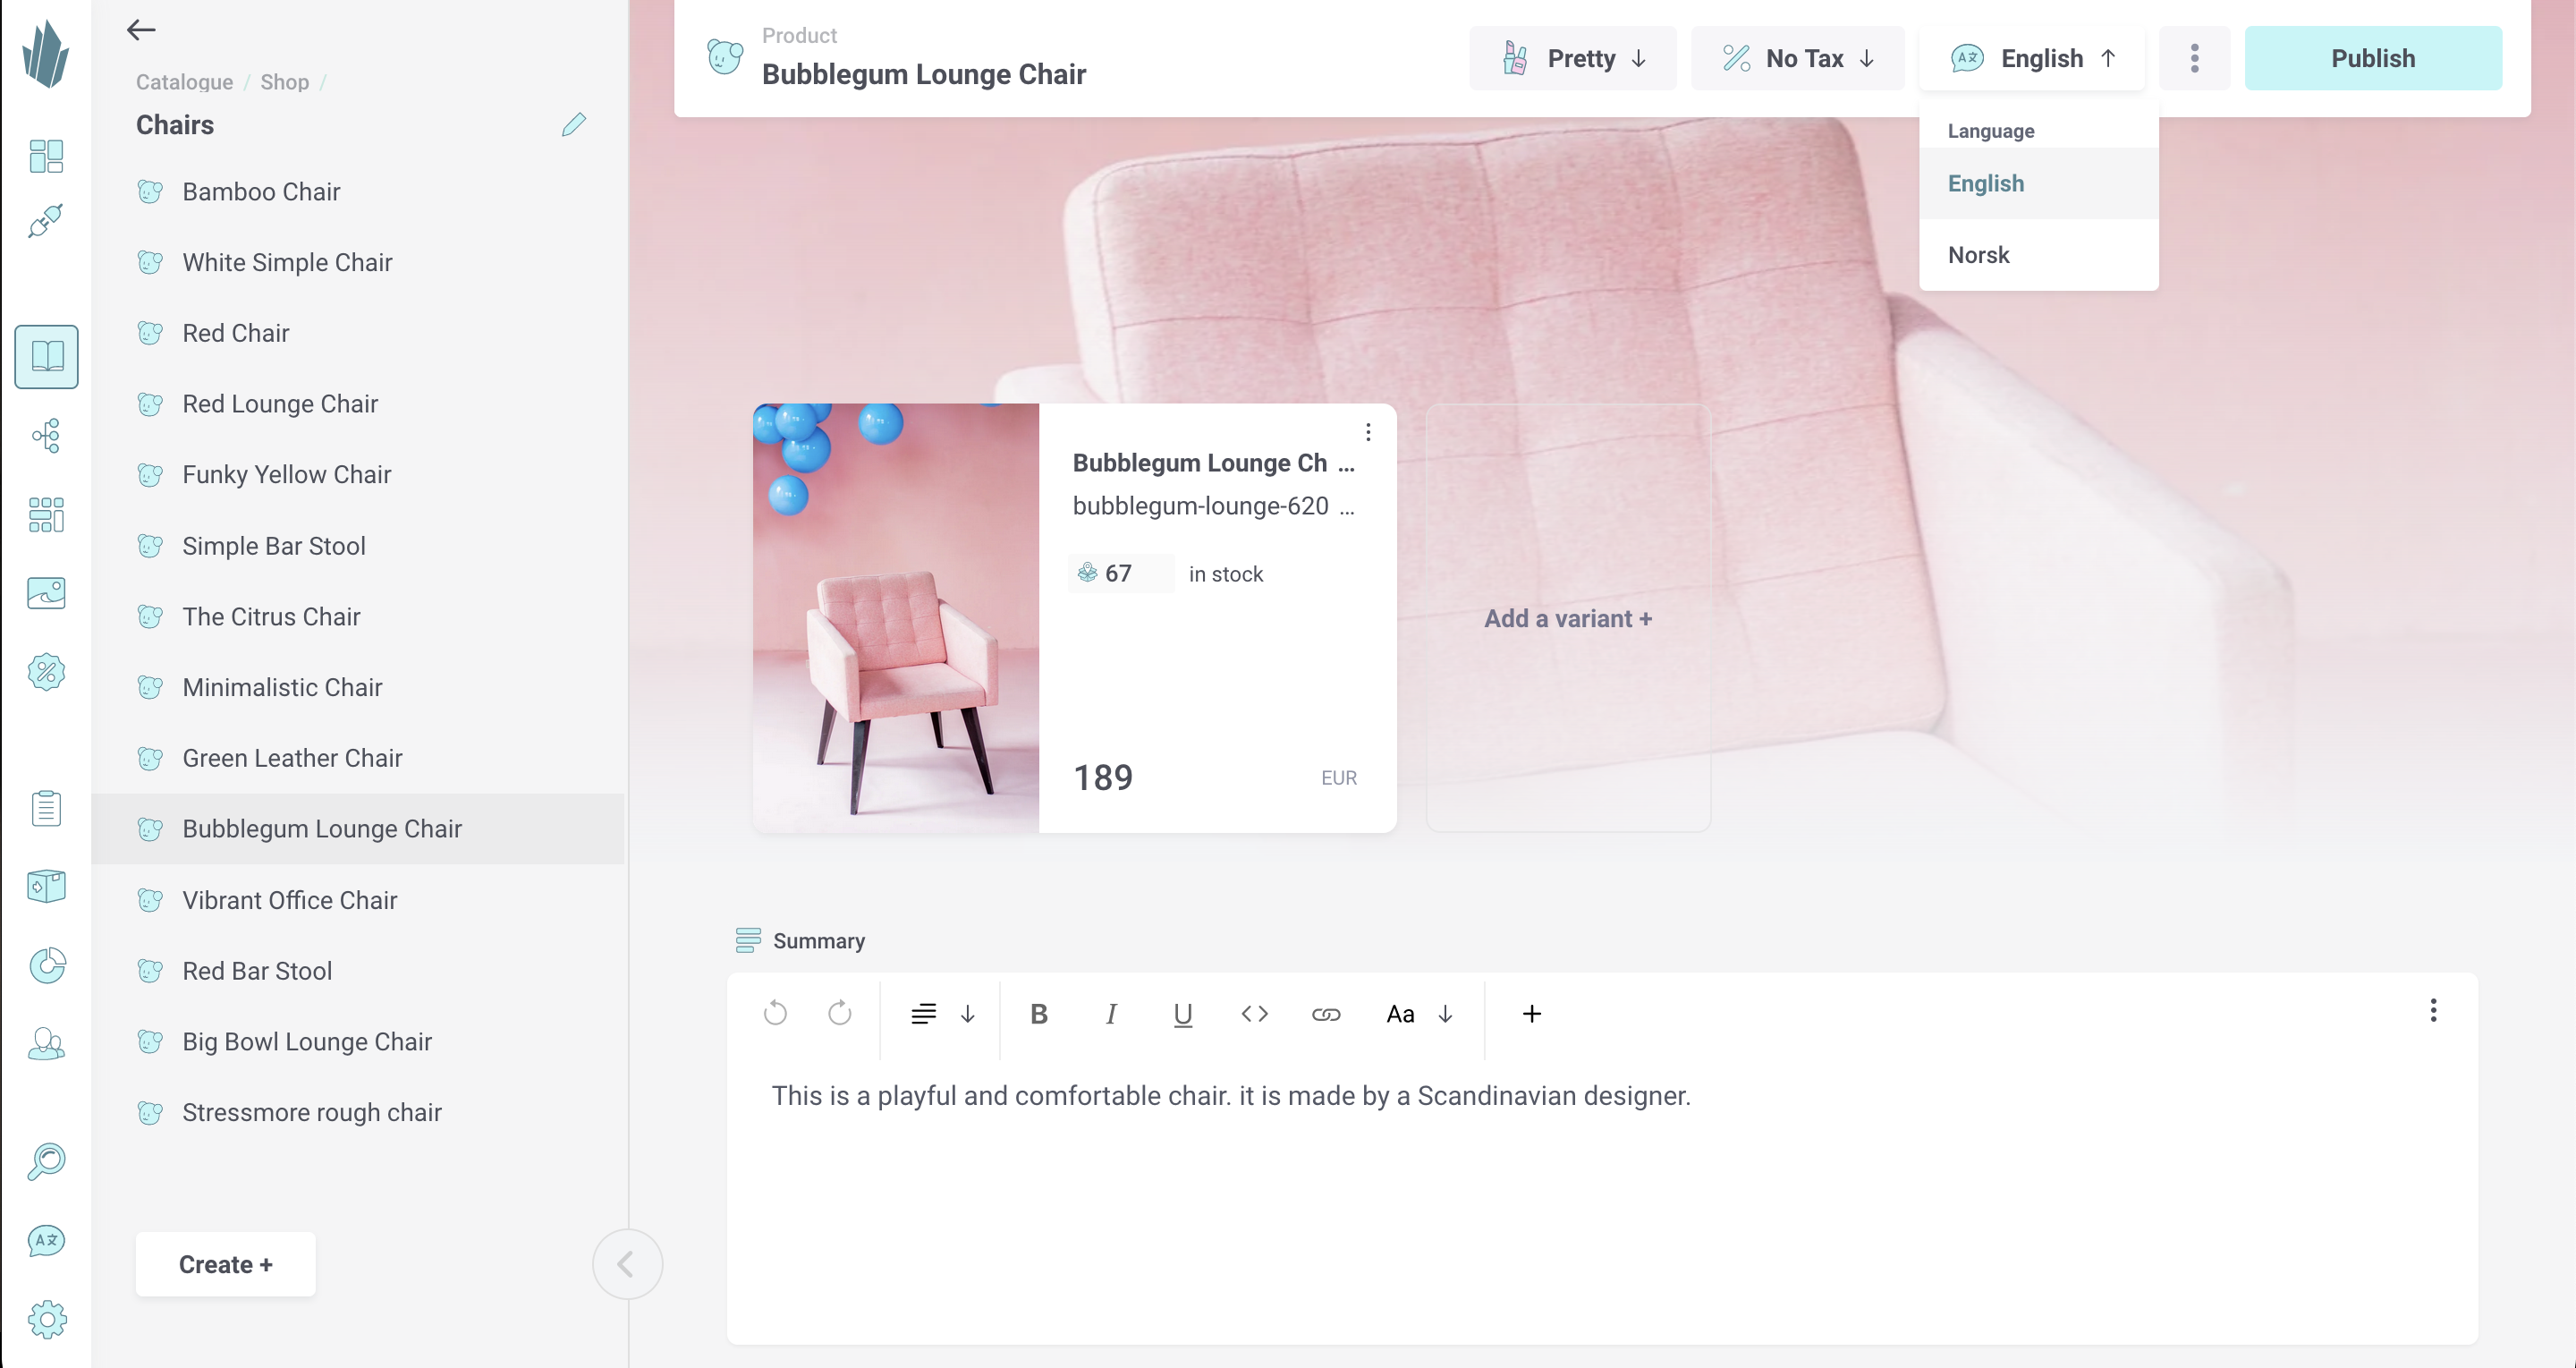The height and width of the screenshot is (1368, 2576).
Task: Click Publish button to publish product
Action: (x=2373, y=58)
